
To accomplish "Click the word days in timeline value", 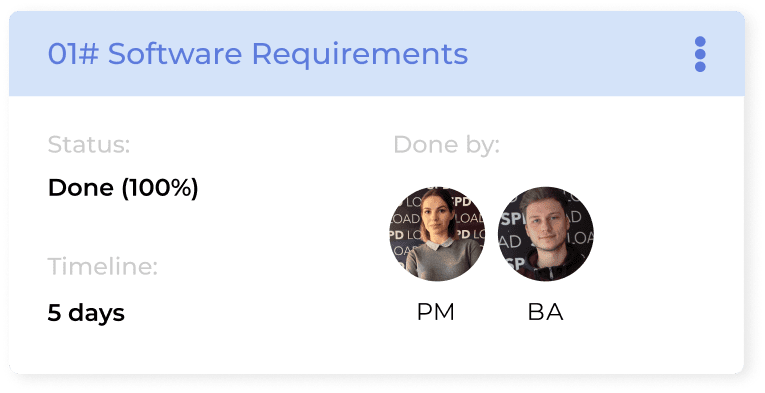I will coord(97,313).
